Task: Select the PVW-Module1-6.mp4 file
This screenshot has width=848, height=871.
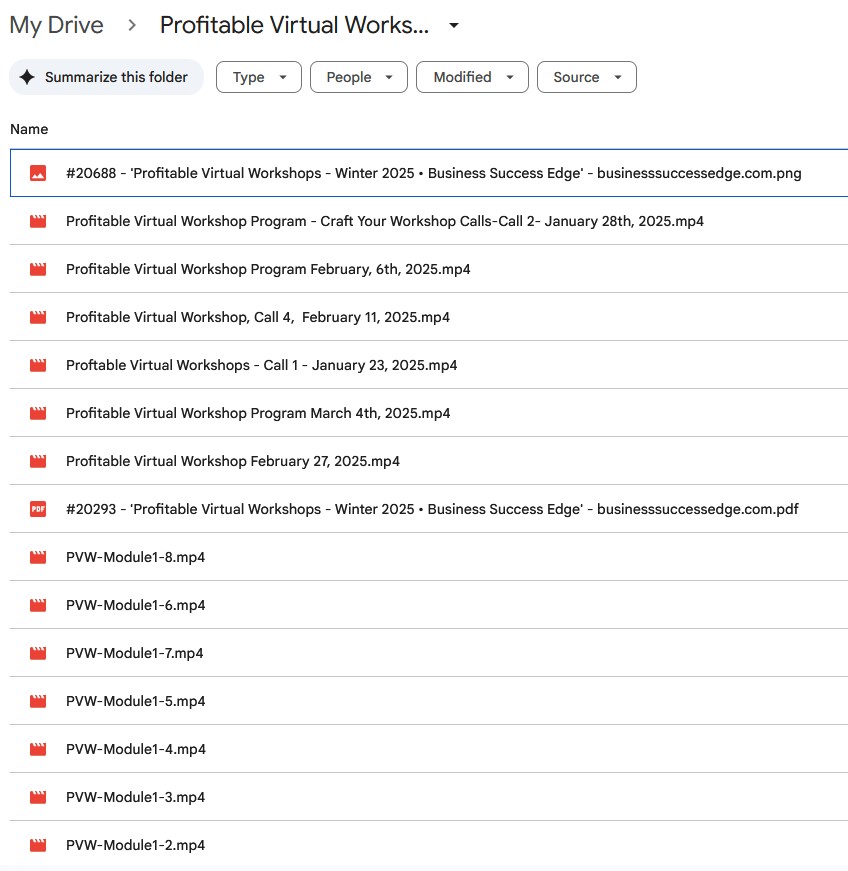Action: [135, 605]
